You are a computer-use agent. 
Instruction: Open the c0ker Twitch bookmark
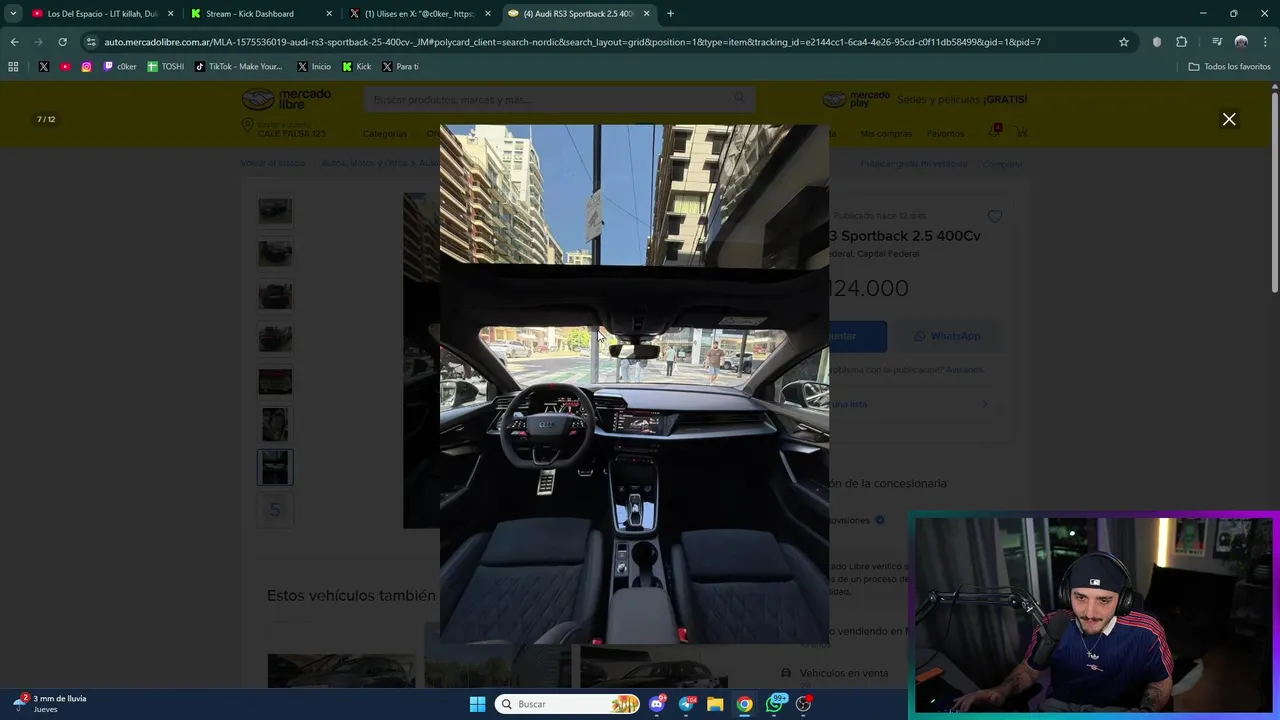[x=120, y=67]
